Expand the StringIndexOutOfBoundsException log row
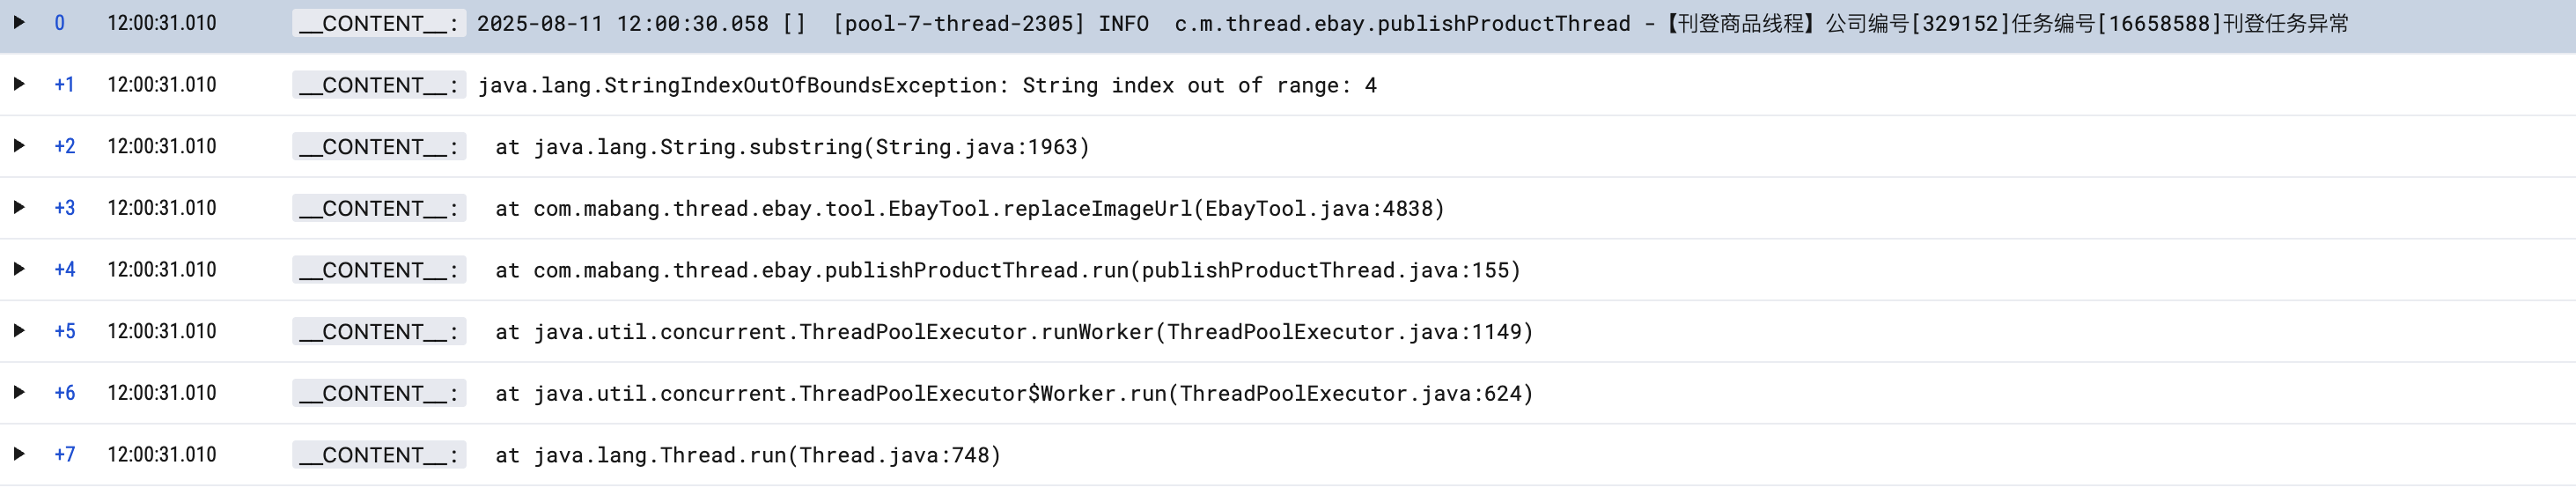 19,84
